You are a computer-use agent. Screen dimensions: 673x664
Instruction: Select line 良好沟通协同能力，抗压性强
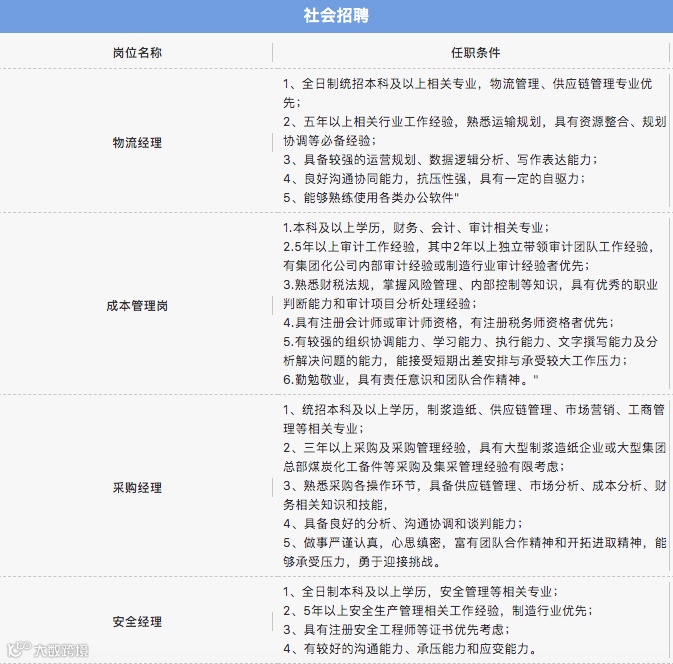coord(434,179)
